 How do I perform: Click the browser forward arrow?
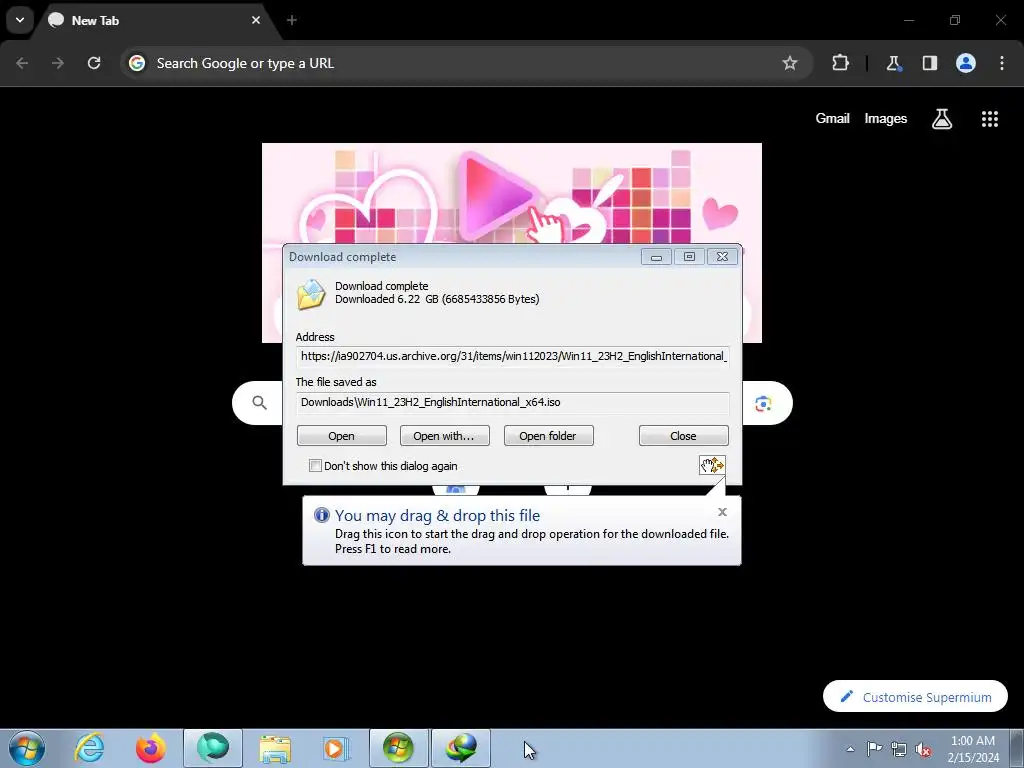58,63
